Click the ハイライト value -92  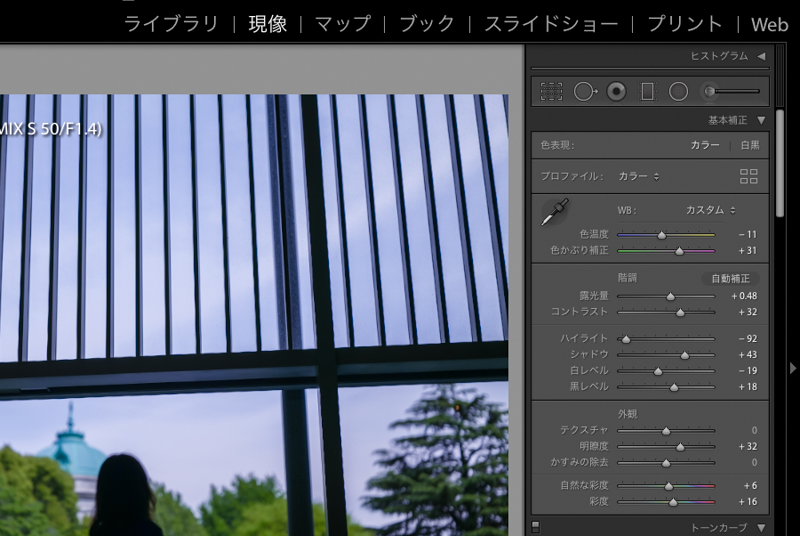coord(747,339)
